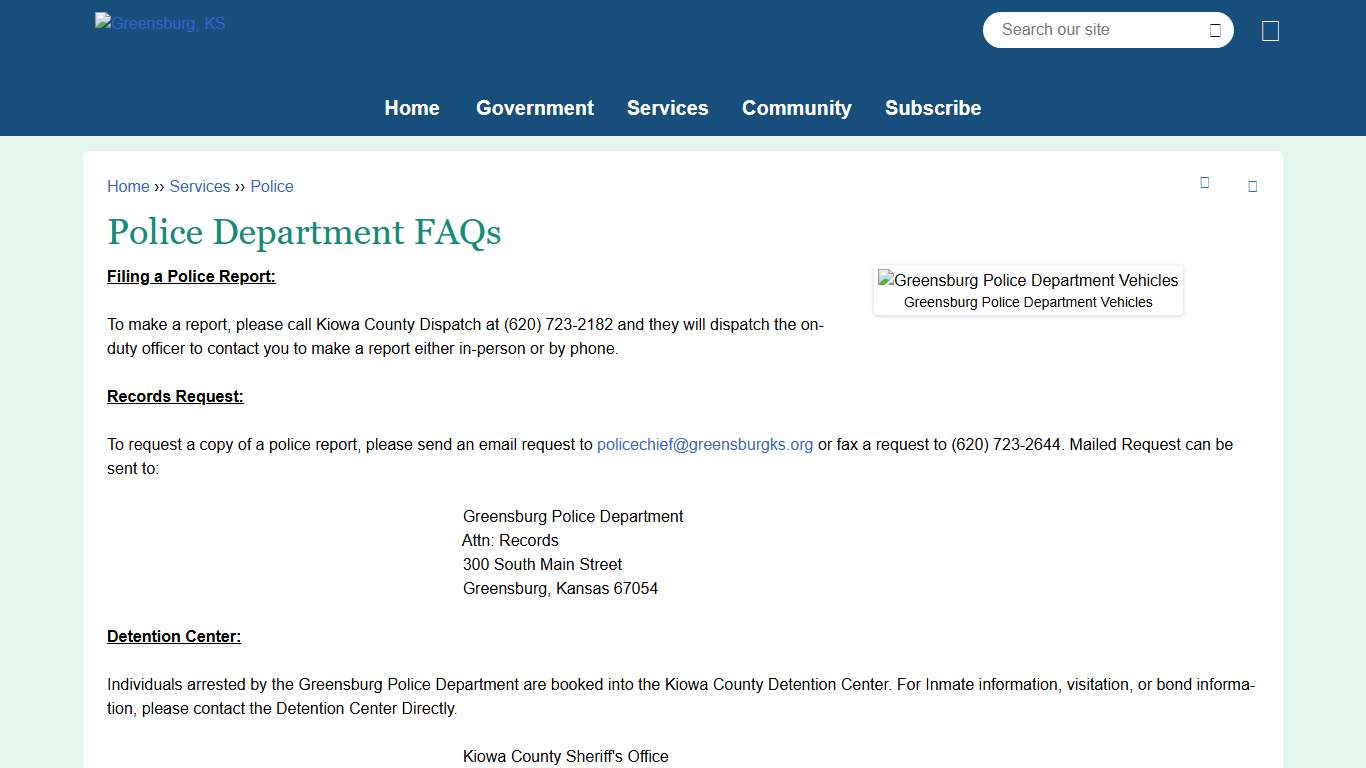Image resolution: width=1366 pixels, height=768 pixels.
Task: Click Services in the breadcrumb trail
Action: click(199, 186)
